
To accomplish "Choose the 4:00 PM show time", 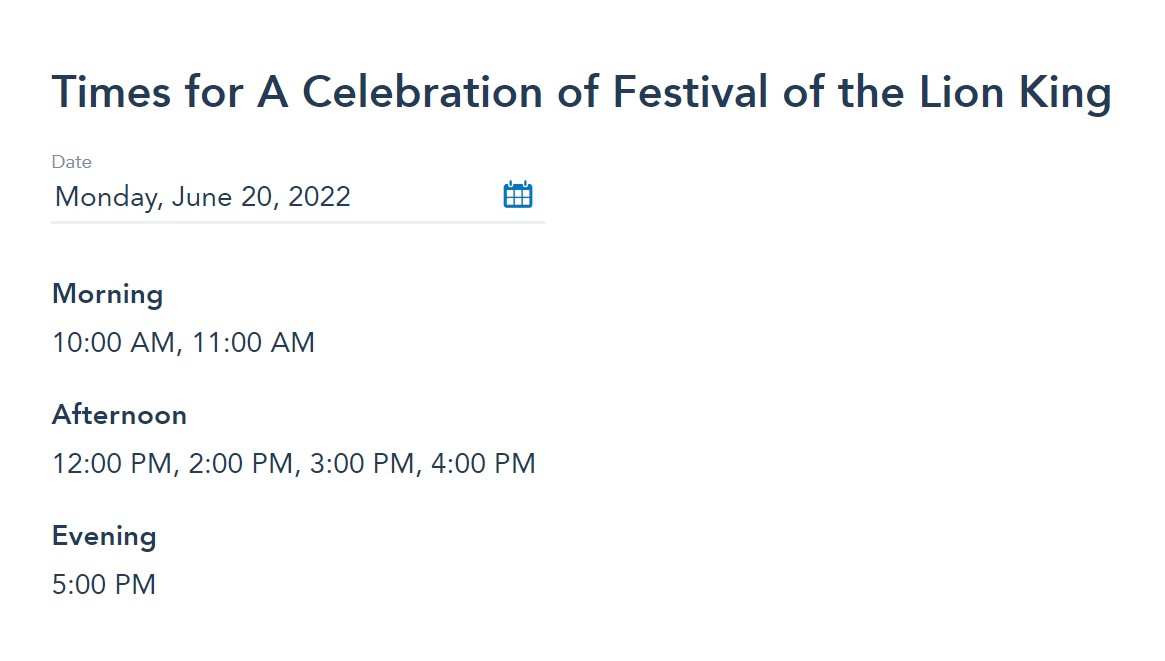I will (x=483, y=463).
